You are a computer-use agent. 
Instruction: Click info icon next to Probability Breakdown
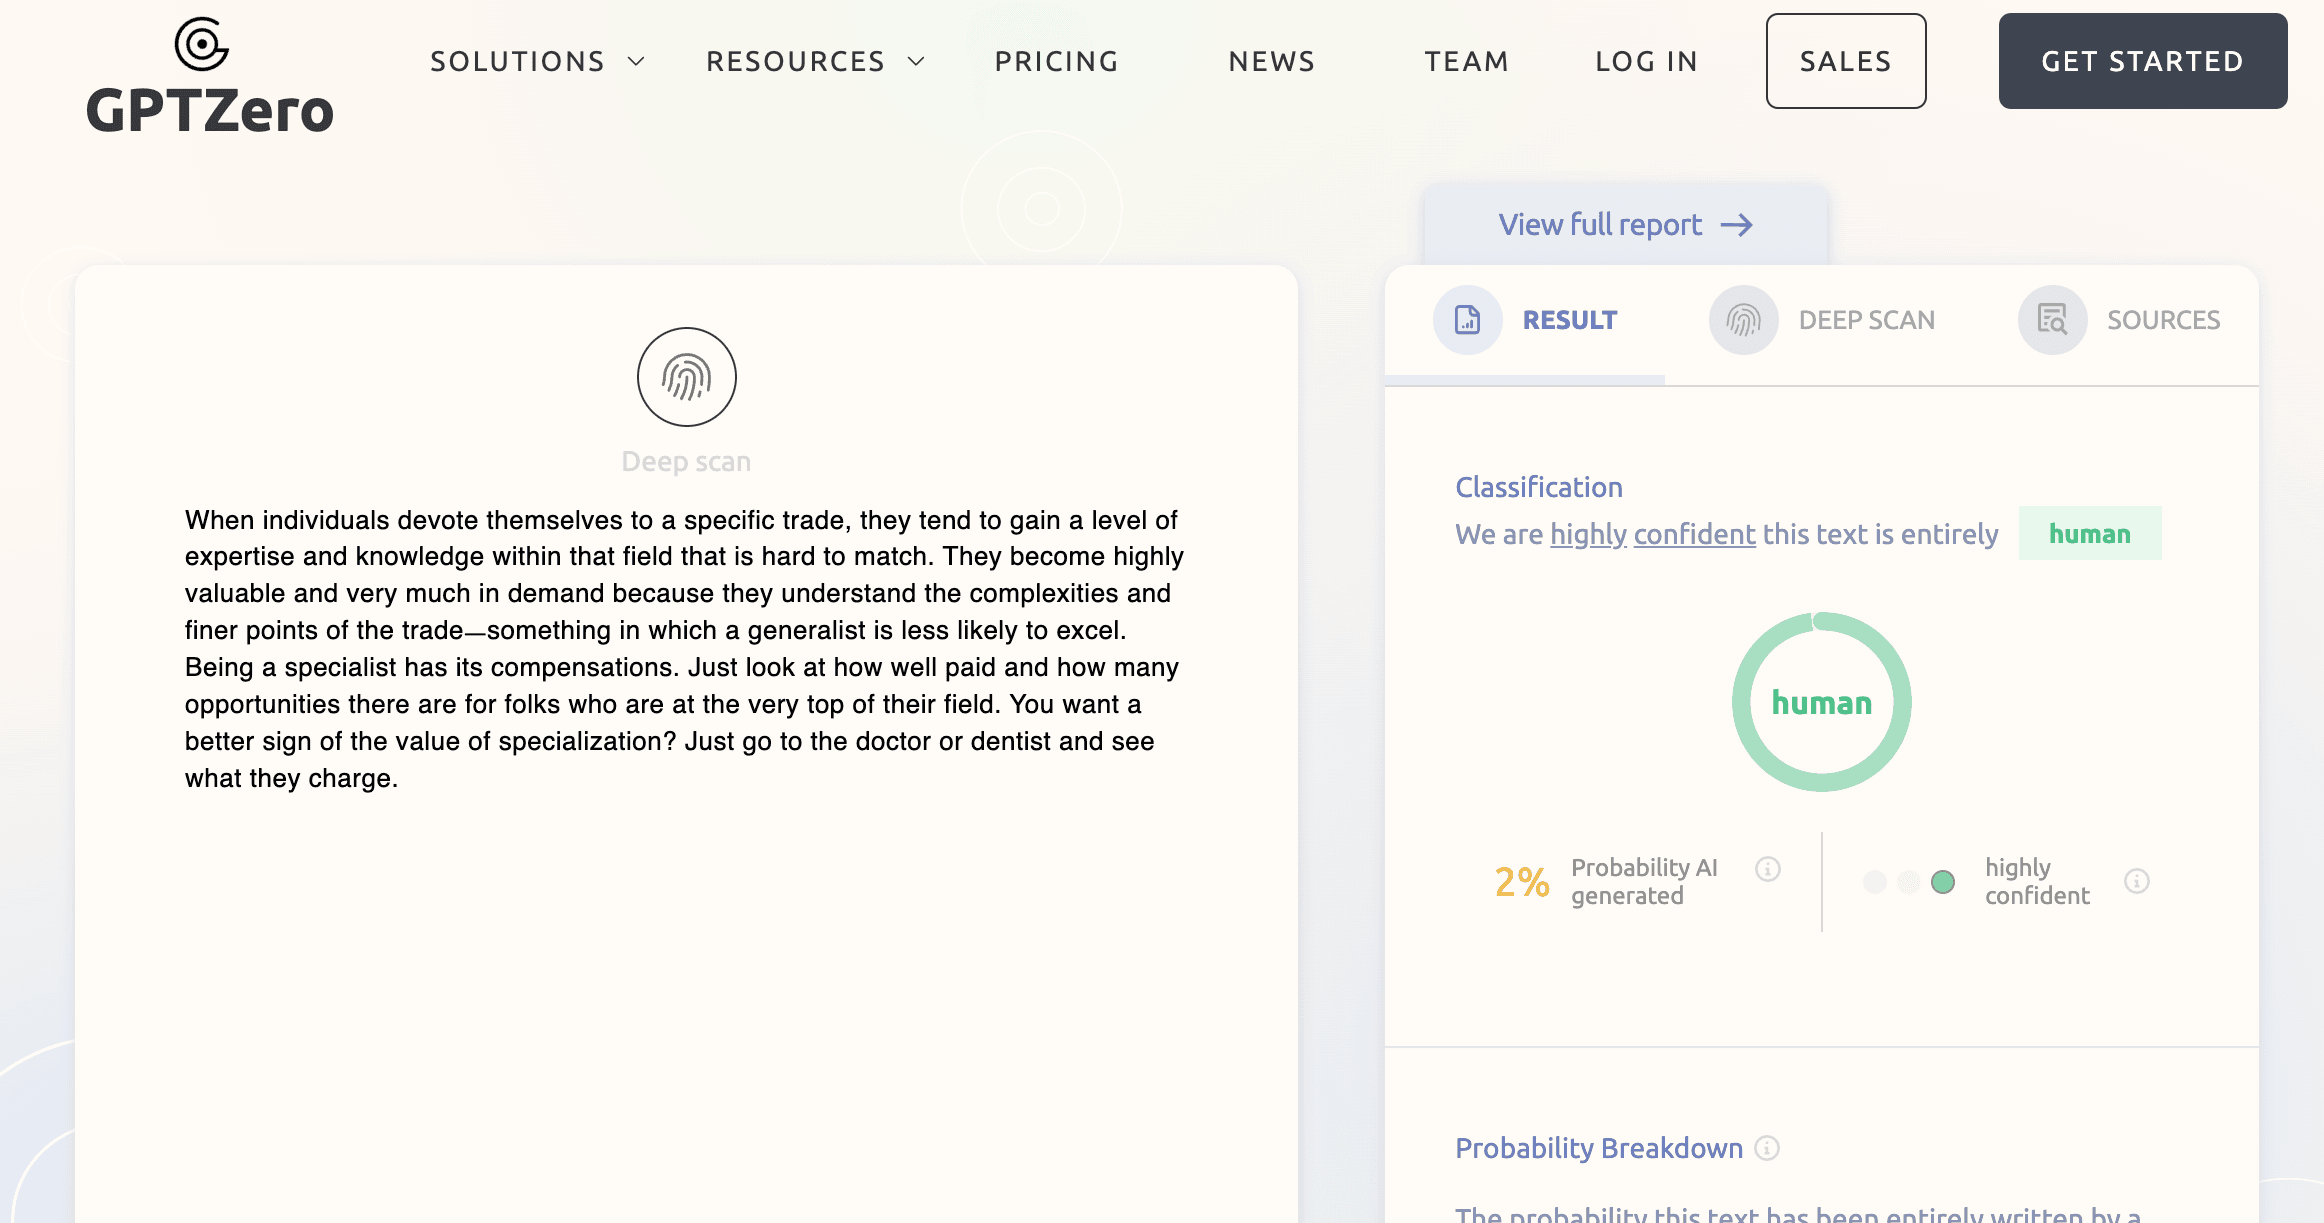(1767, 1148)
